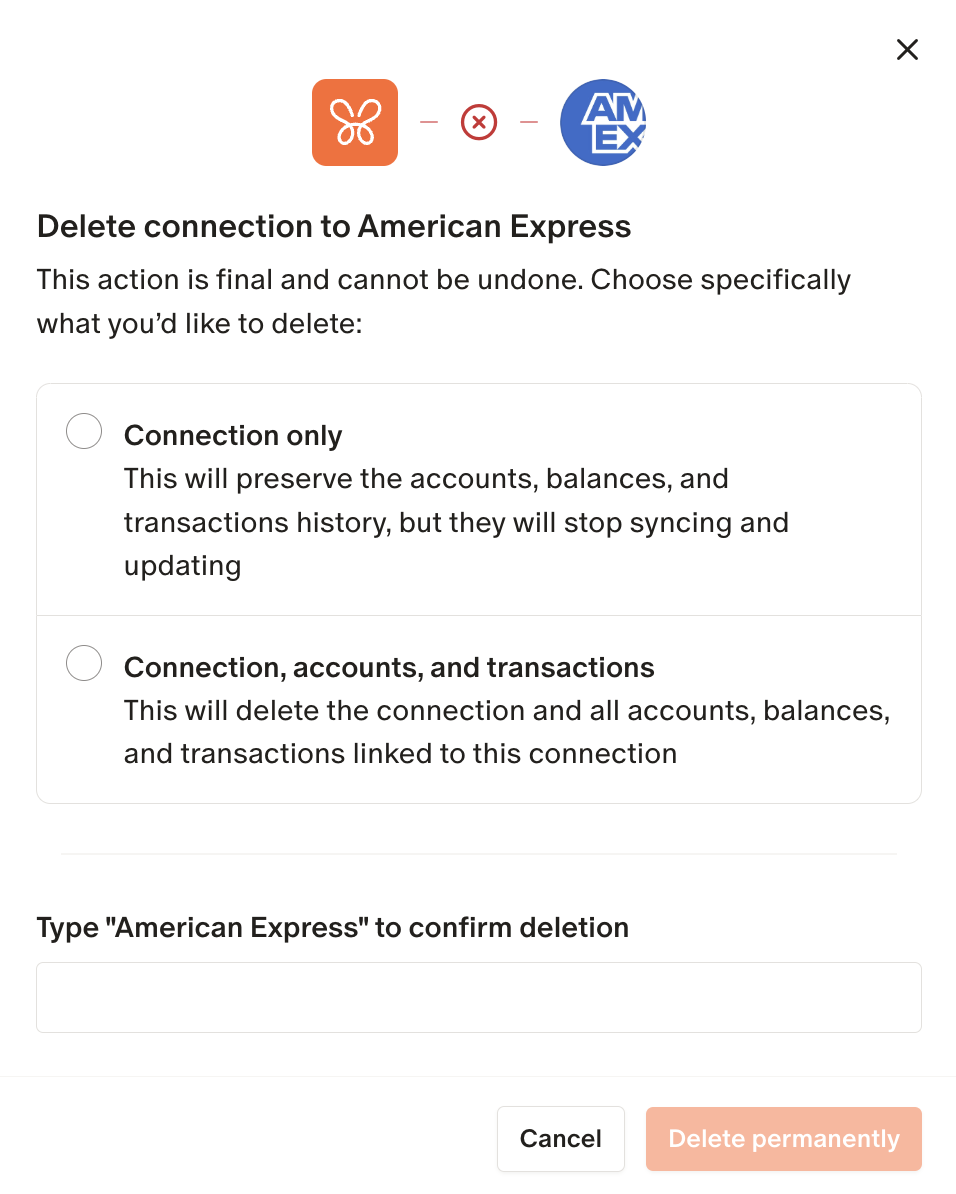Click the "Delete connection to American Express" heading
Viewport: 956px width, 1194px height.
coord(334,227)
